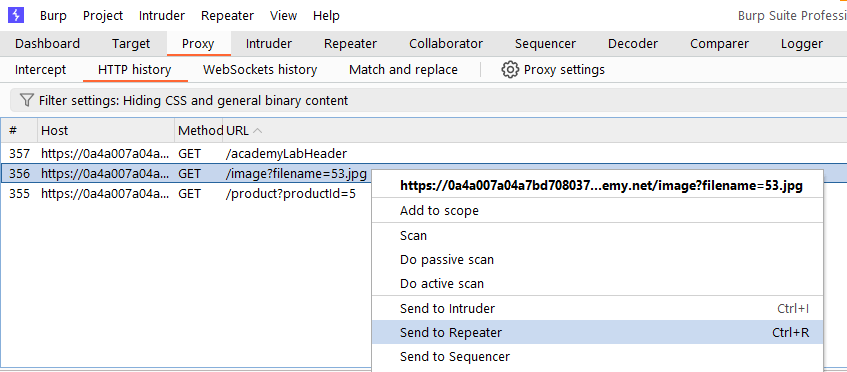Image resolution: width=847 pixels, height=372 pixels.
Task: Switch to the Intercept sub-tab
Action: click(x=41, y=70)
